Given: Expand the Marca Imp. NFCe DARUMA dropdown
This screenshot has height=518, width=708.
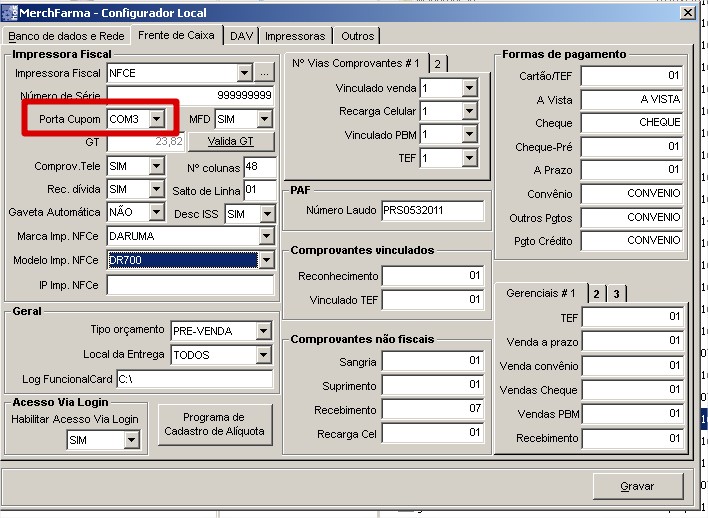Looking at the screenshot, I should pyautogui.click(x=266, y=236).
